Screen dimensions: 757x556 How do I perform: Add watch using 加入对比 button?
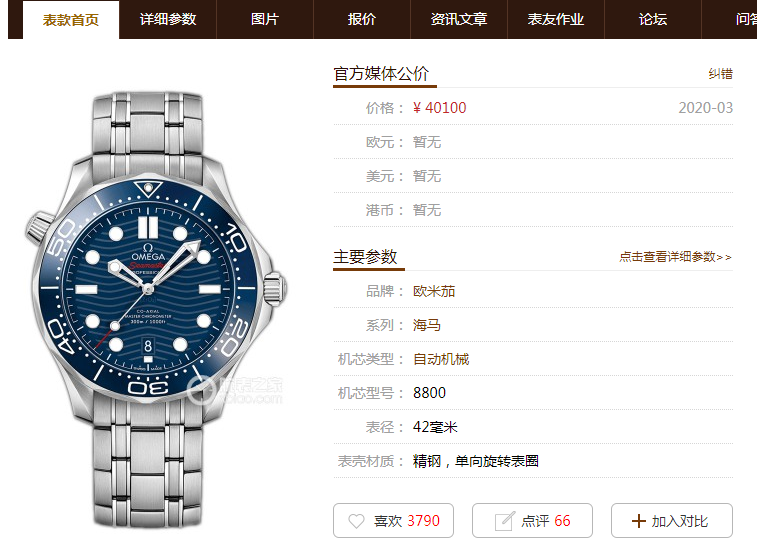(x=672, y=521)
